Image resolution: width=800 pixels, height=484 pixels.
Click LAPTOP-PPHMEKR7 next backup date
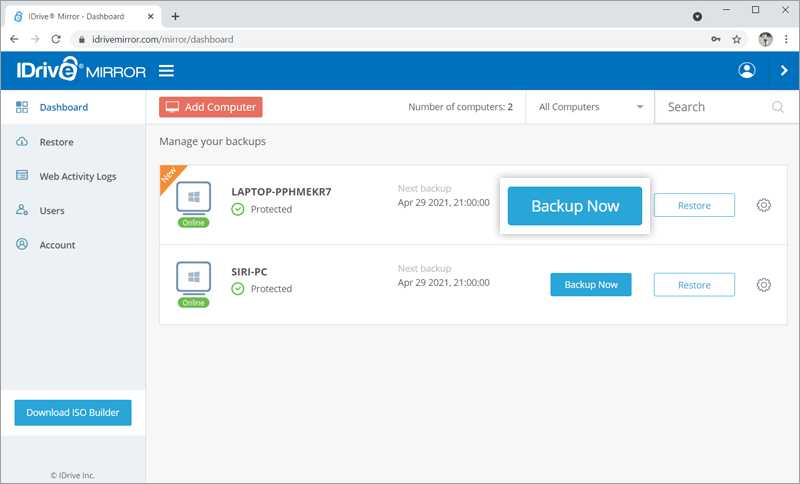tap(443, 202)
